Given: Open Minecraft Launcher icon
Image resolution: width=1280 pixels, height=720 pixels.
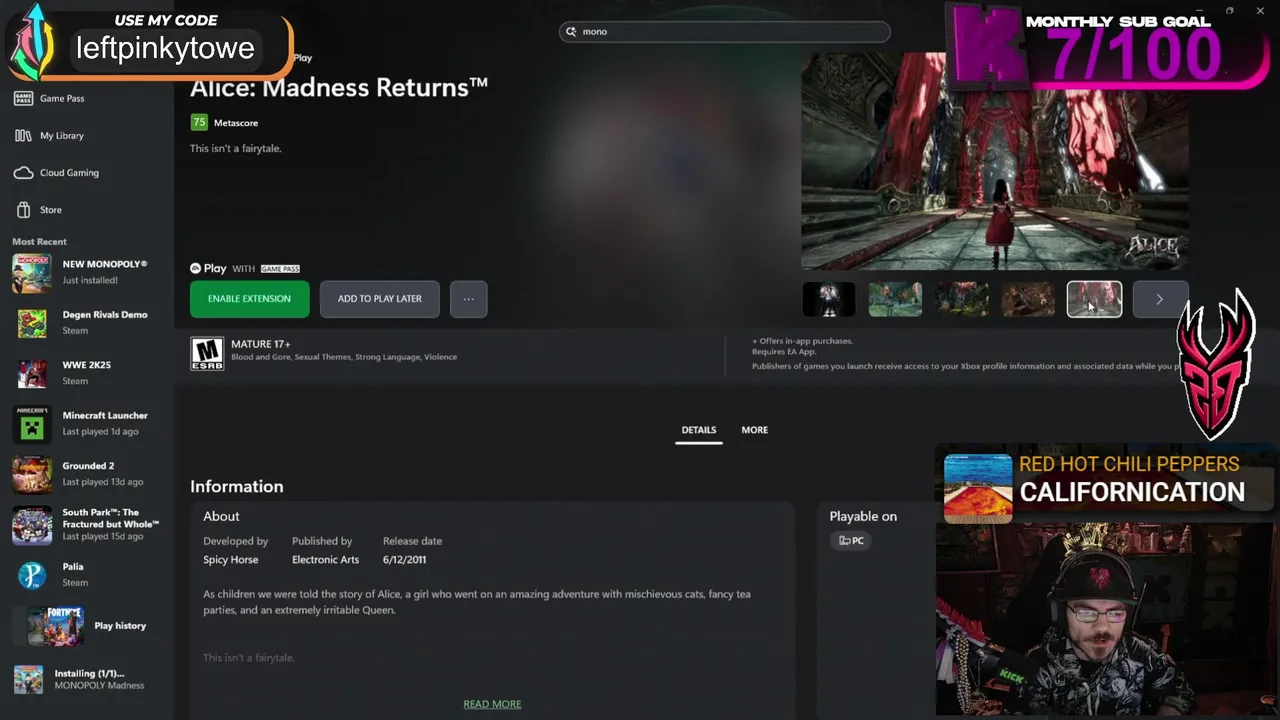Looking at the screenshot, I should 32,424.
